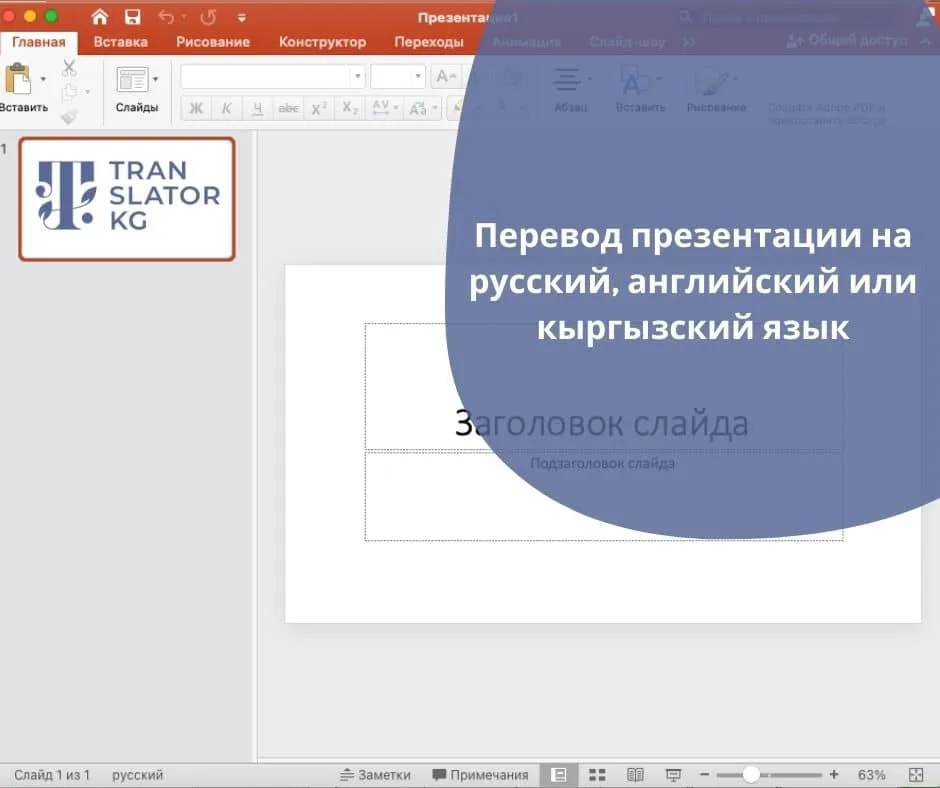
Task: Click the Общий доступ share button
Action: point(847,41)
